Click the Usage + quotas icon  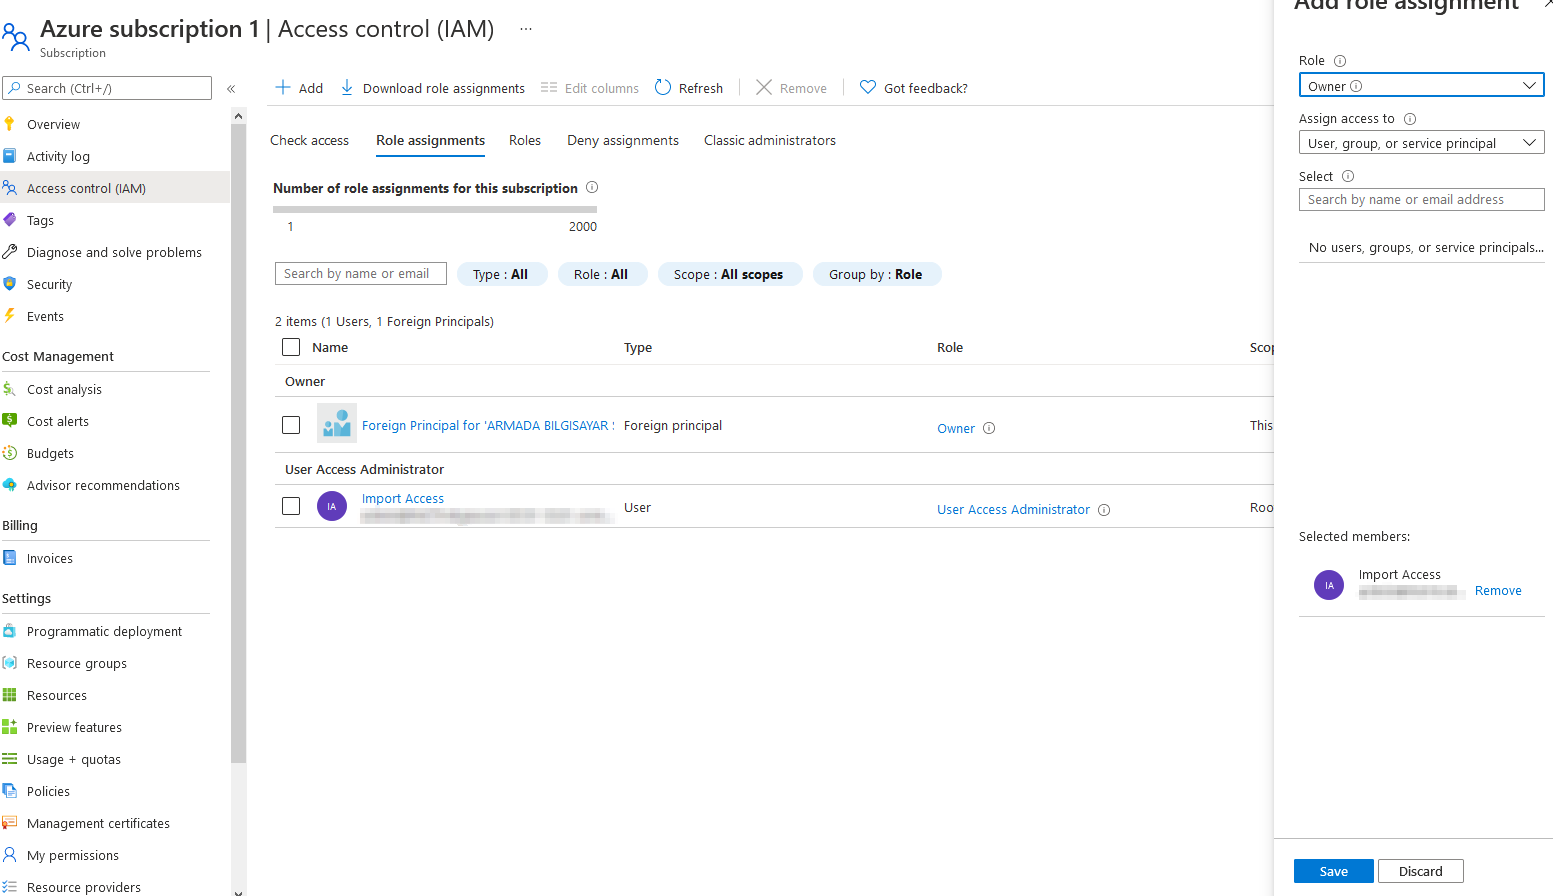(x=9, y=759)
